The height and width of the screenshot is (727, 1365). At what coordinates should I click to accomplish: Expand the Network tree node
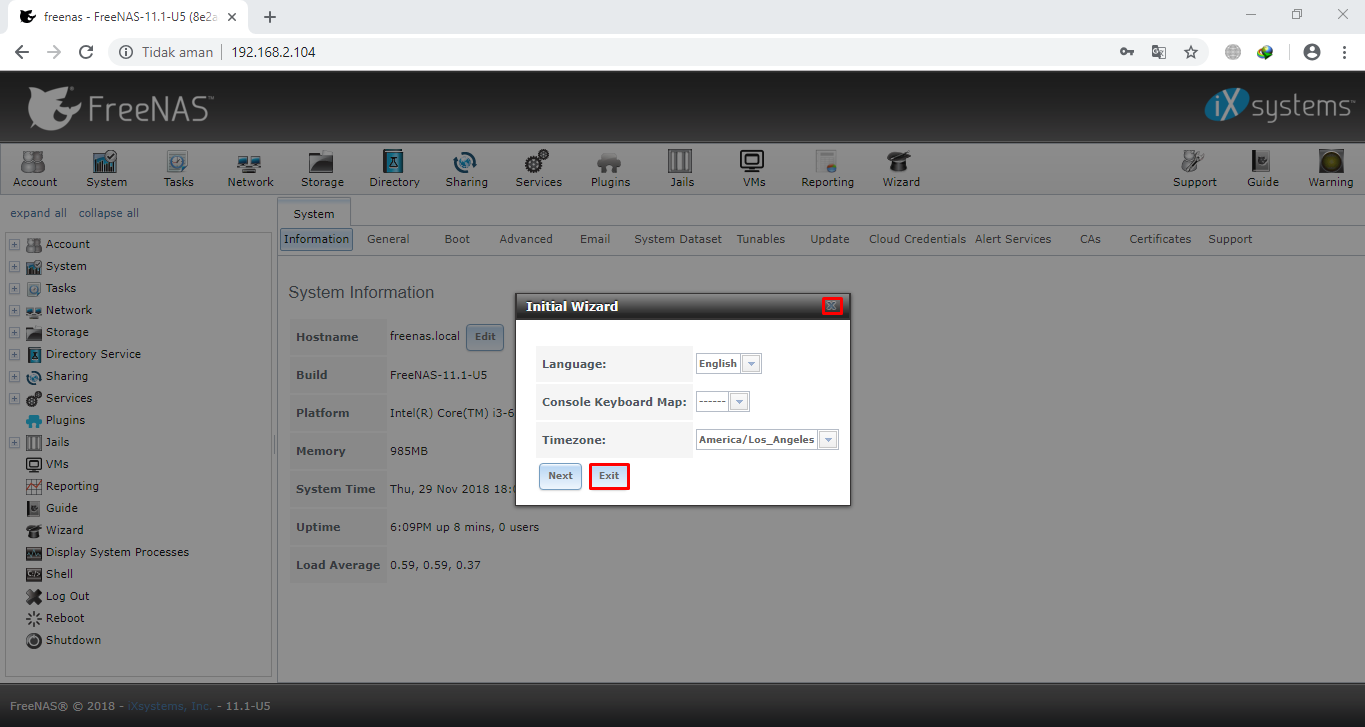tap(14, 310)
